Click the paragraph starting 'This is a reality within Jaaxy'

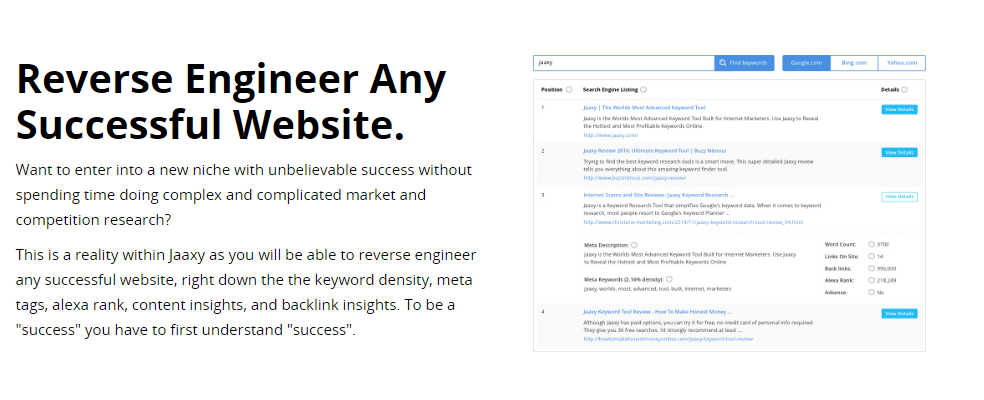coord(246,292)
